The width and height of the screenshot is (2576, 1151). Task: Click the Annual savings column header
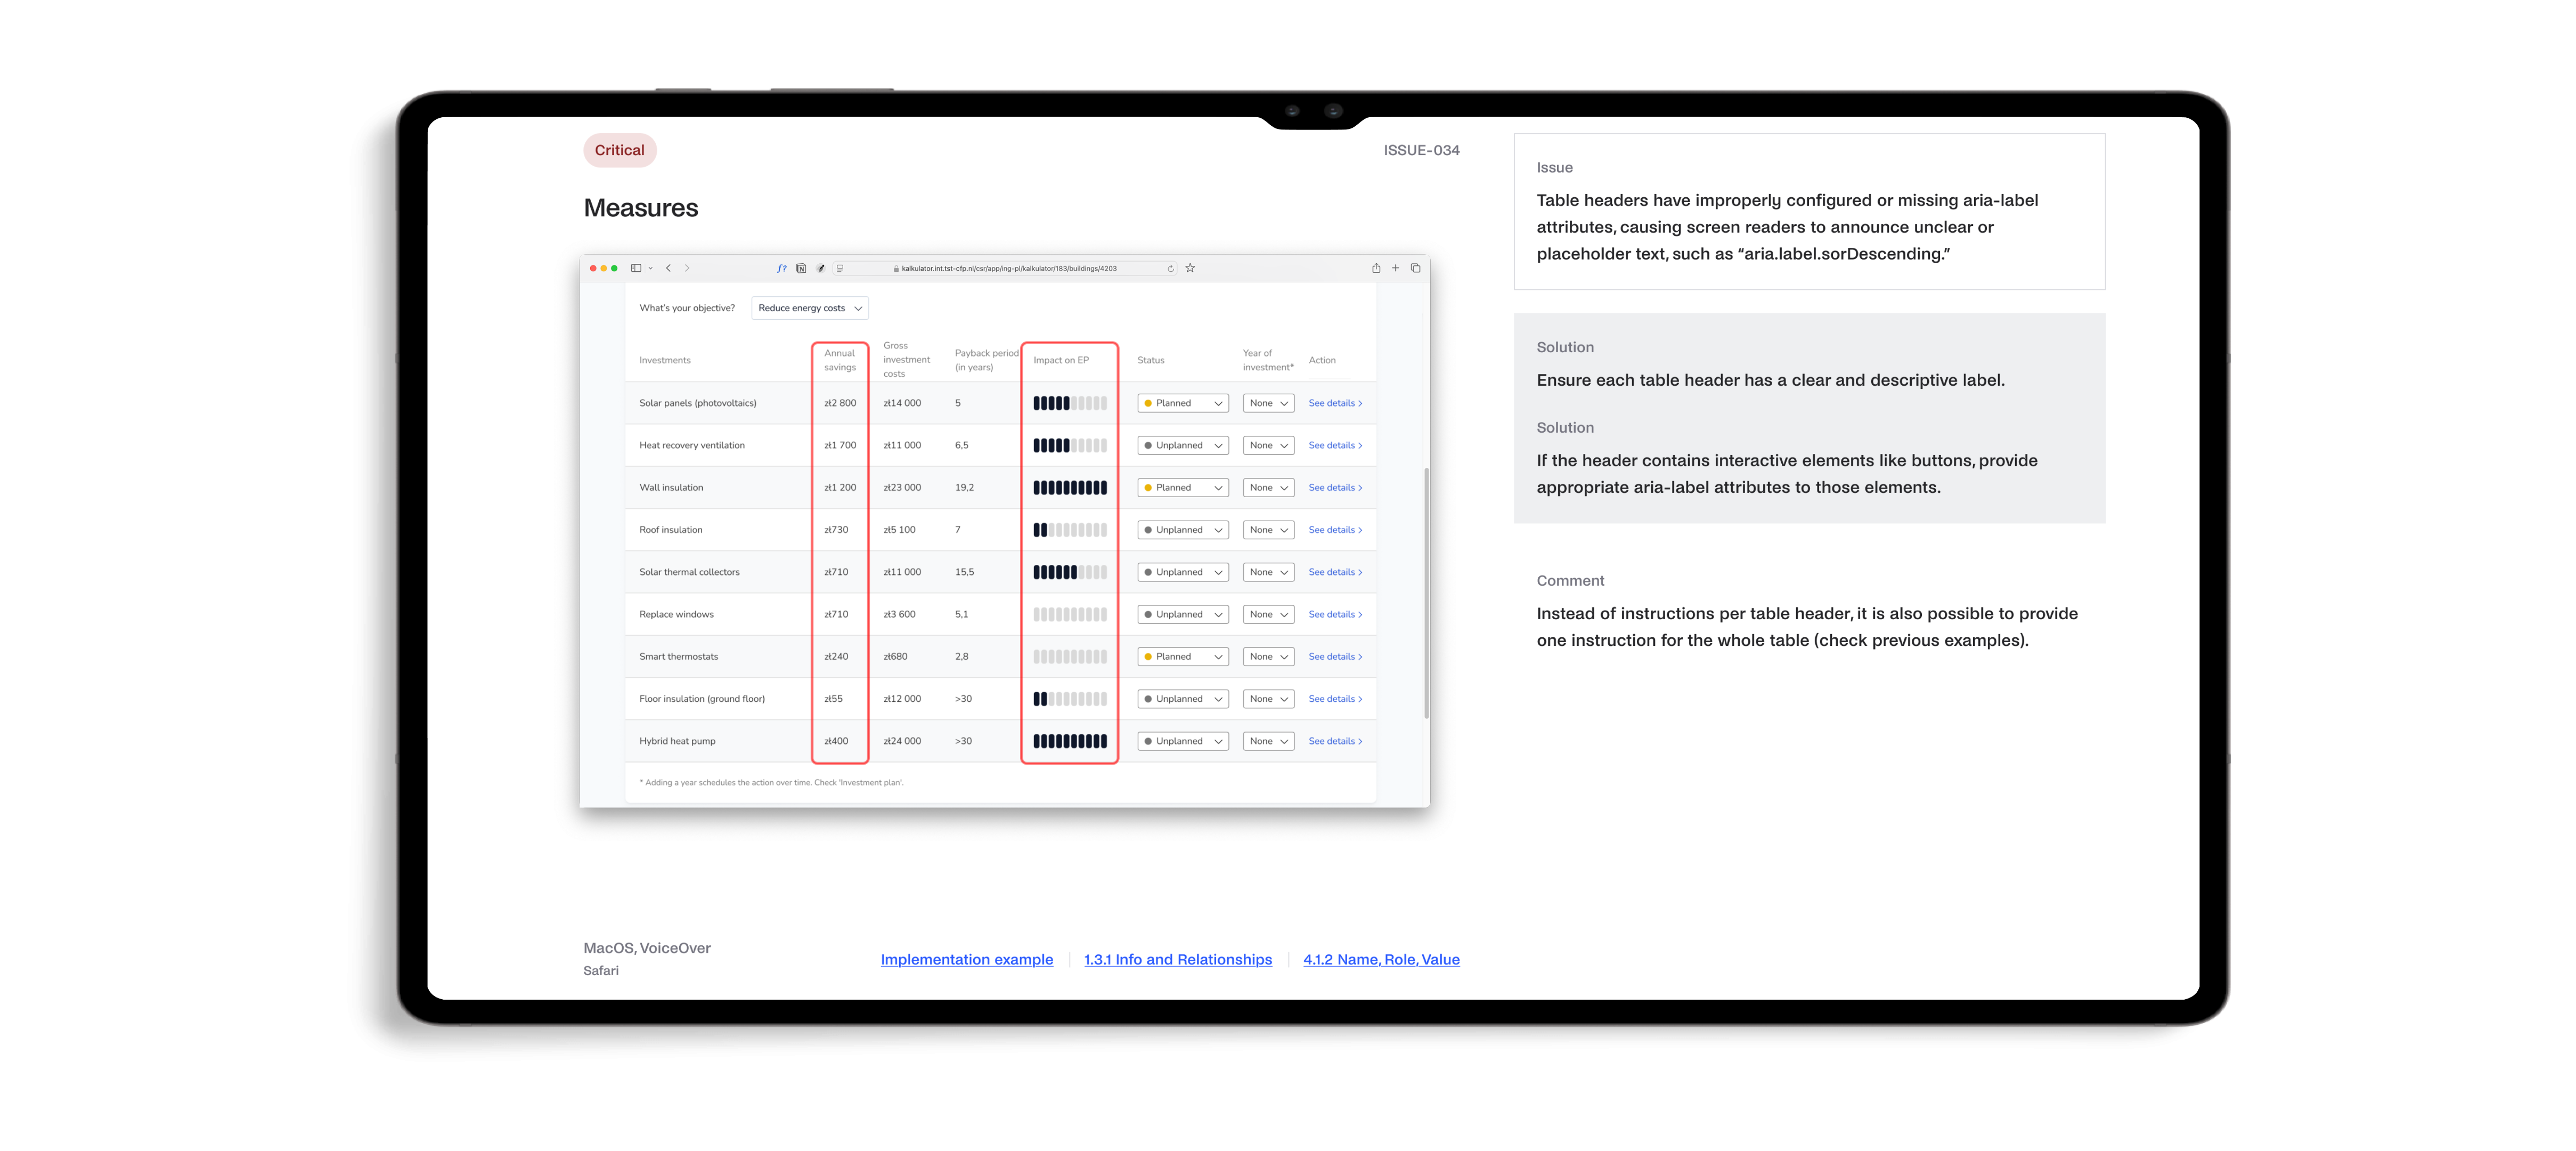coord(839,360)
